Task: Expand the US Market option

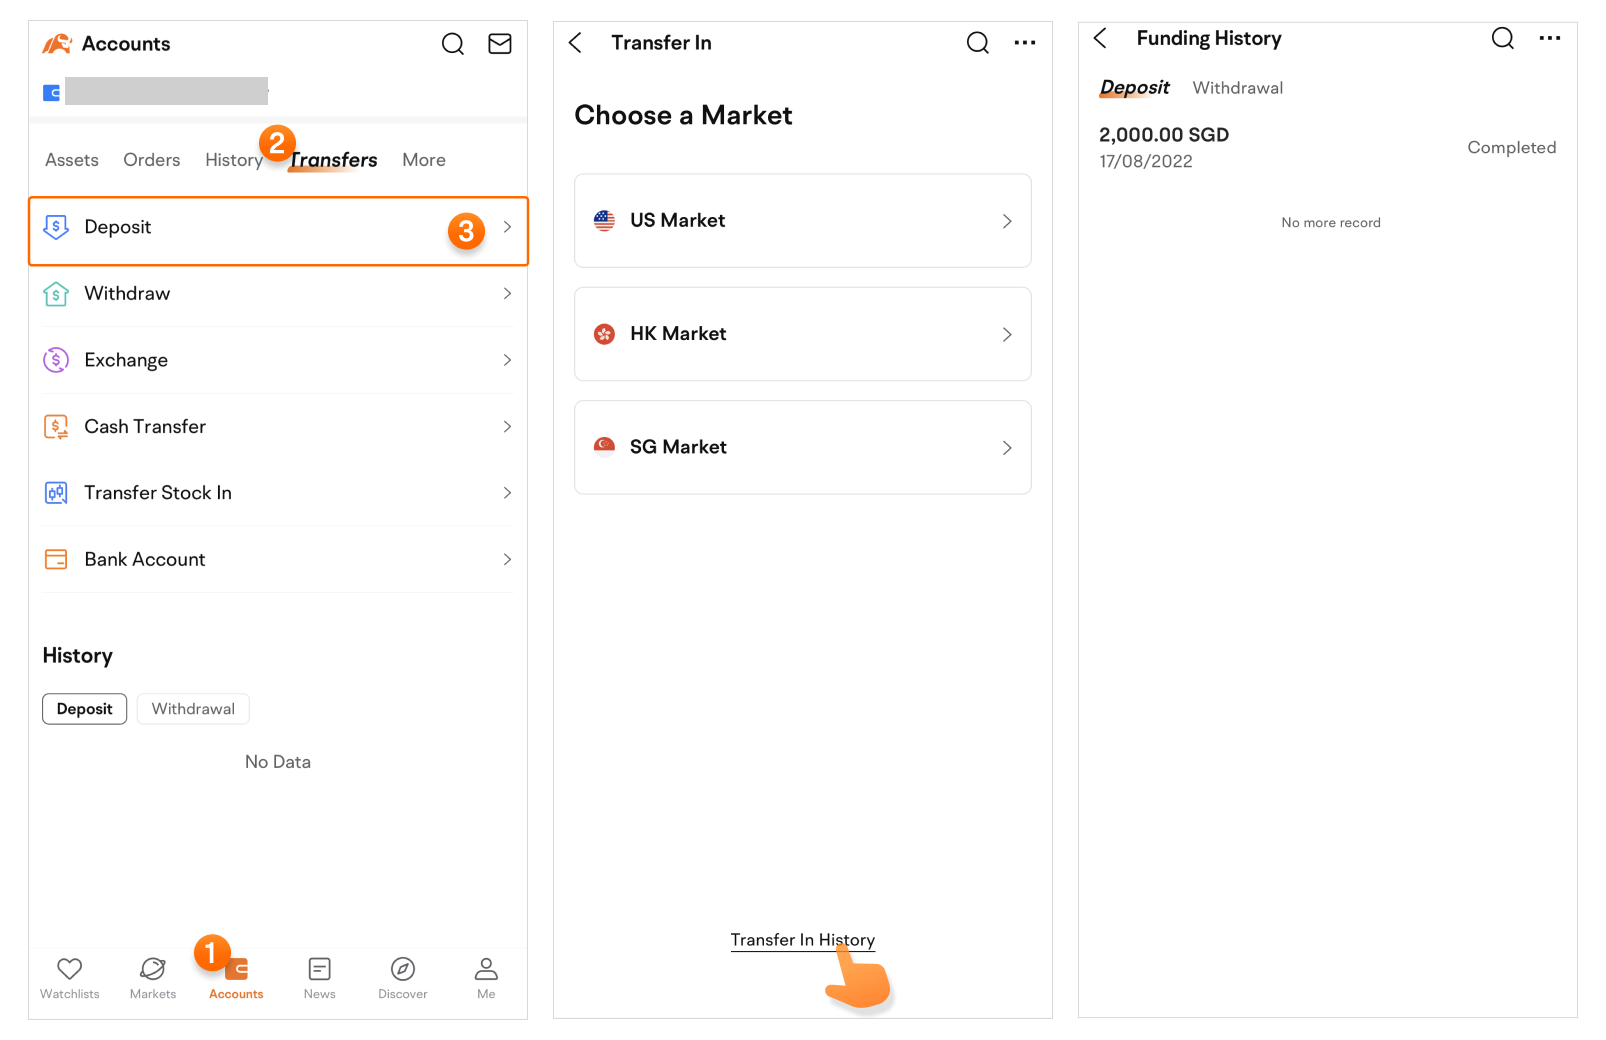Action: point(802,221)
